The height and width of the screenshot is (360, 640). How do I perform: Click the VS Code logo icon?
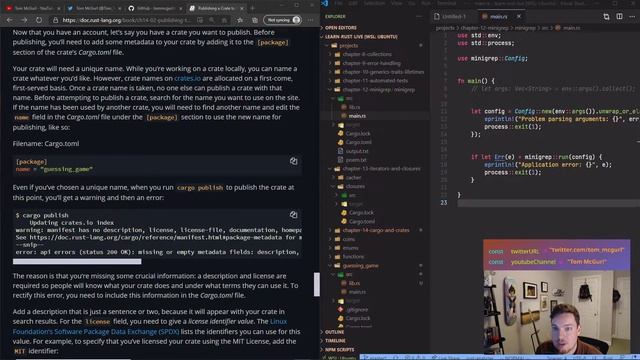324,3
